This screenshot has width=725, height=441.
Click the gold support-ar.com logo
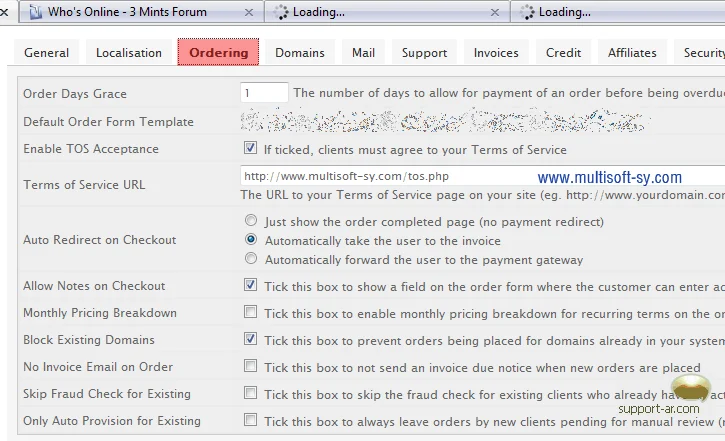690,391
